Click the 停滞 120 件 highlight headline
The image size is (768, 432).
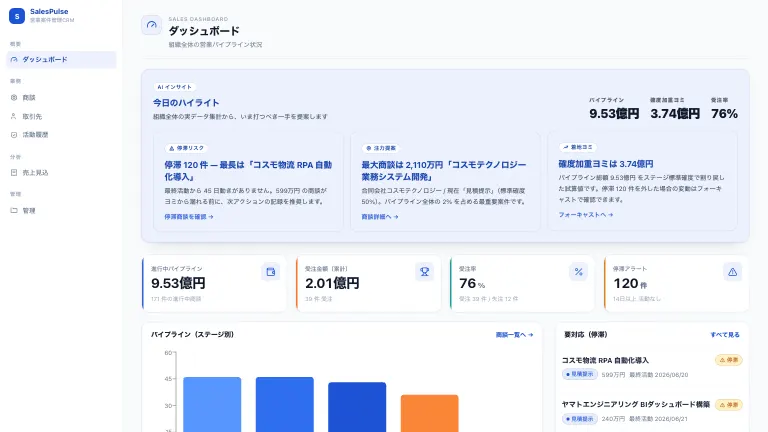coord(248,171)
